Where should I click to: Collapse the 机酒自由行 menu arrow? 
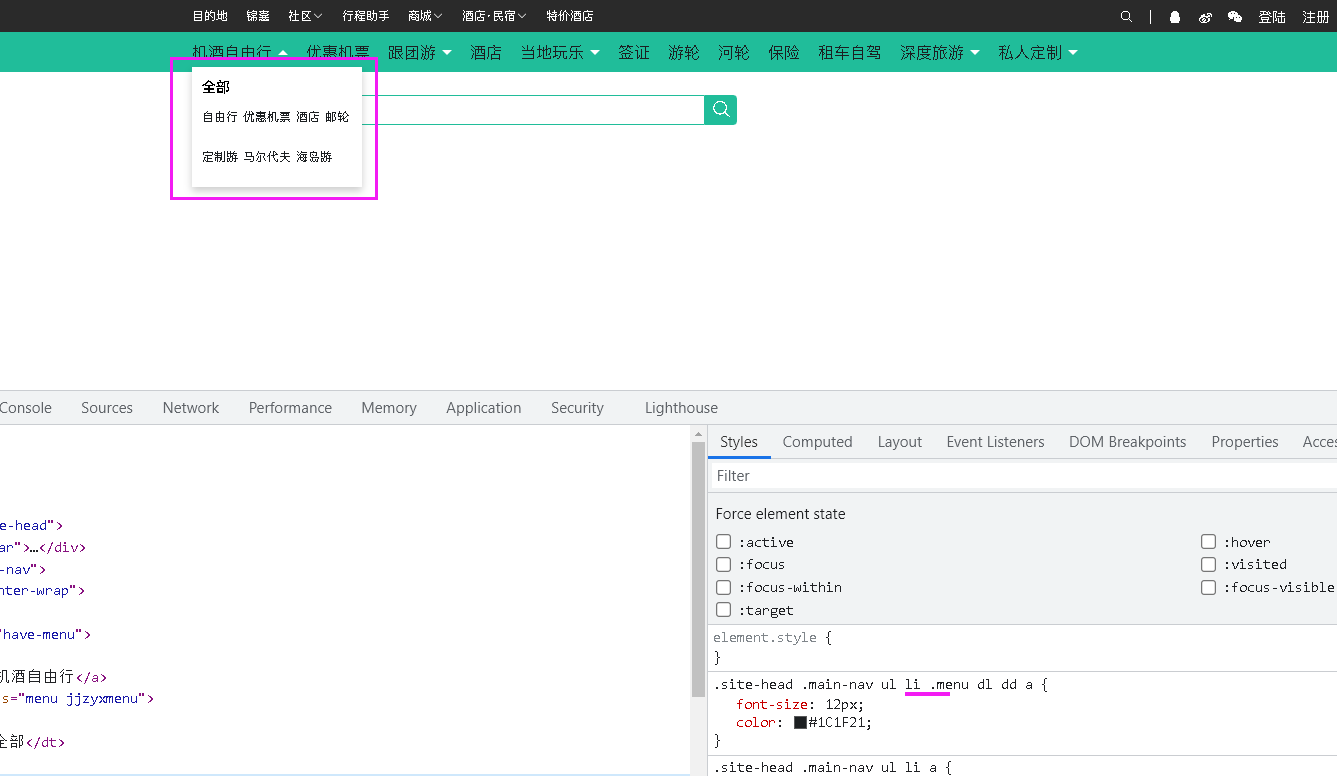[283, 53]
